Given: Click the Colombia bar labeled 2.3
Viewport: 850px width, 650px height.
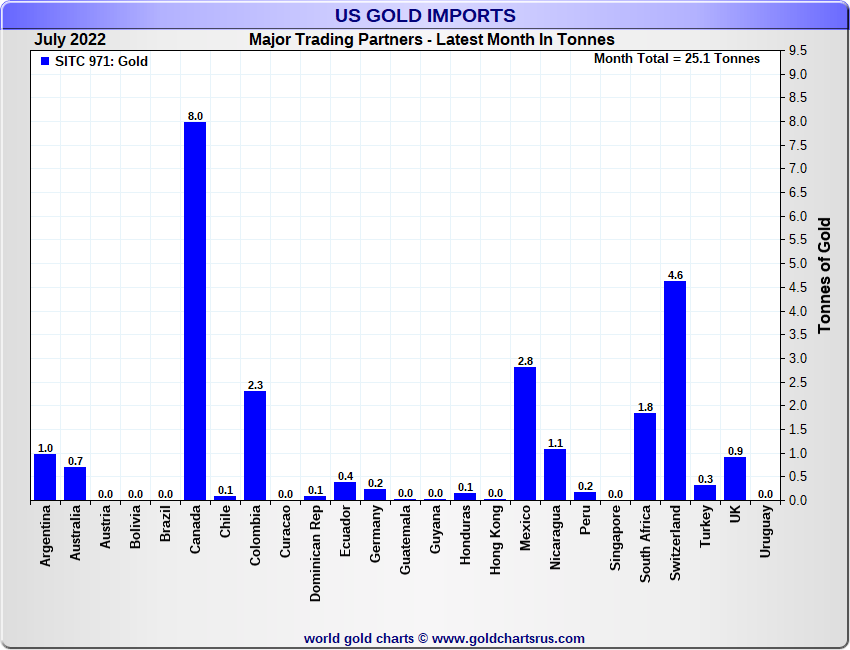Looking at the screenshot, I should (x=255, y=446).
